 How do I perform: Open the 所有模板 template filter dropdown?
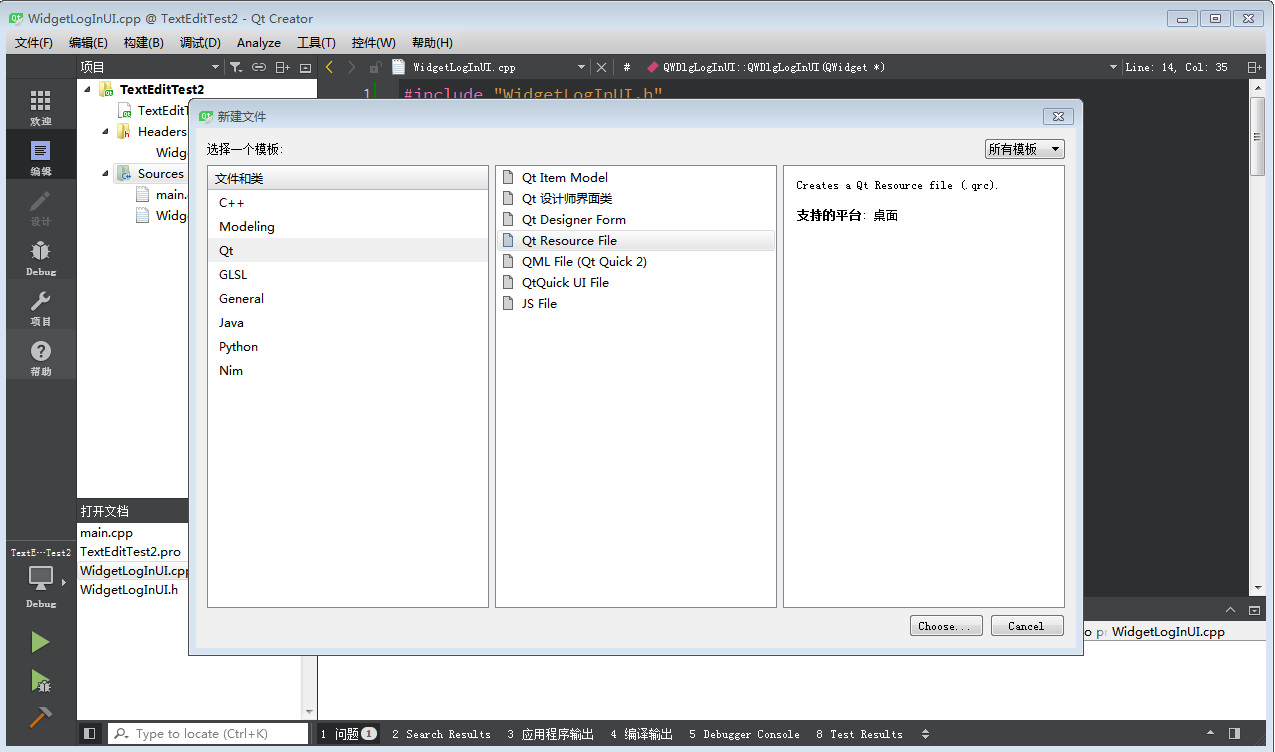(x=1024, y=149)
